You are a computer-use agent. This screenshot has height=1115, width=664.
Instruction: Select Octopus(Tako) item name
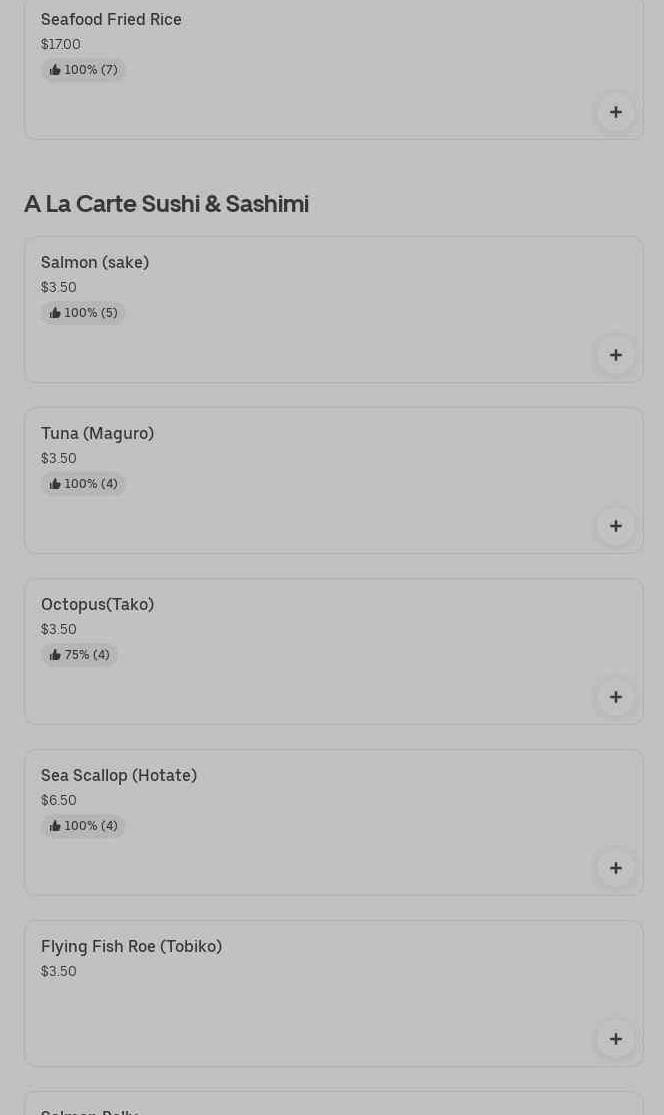(x=97, y=604)
